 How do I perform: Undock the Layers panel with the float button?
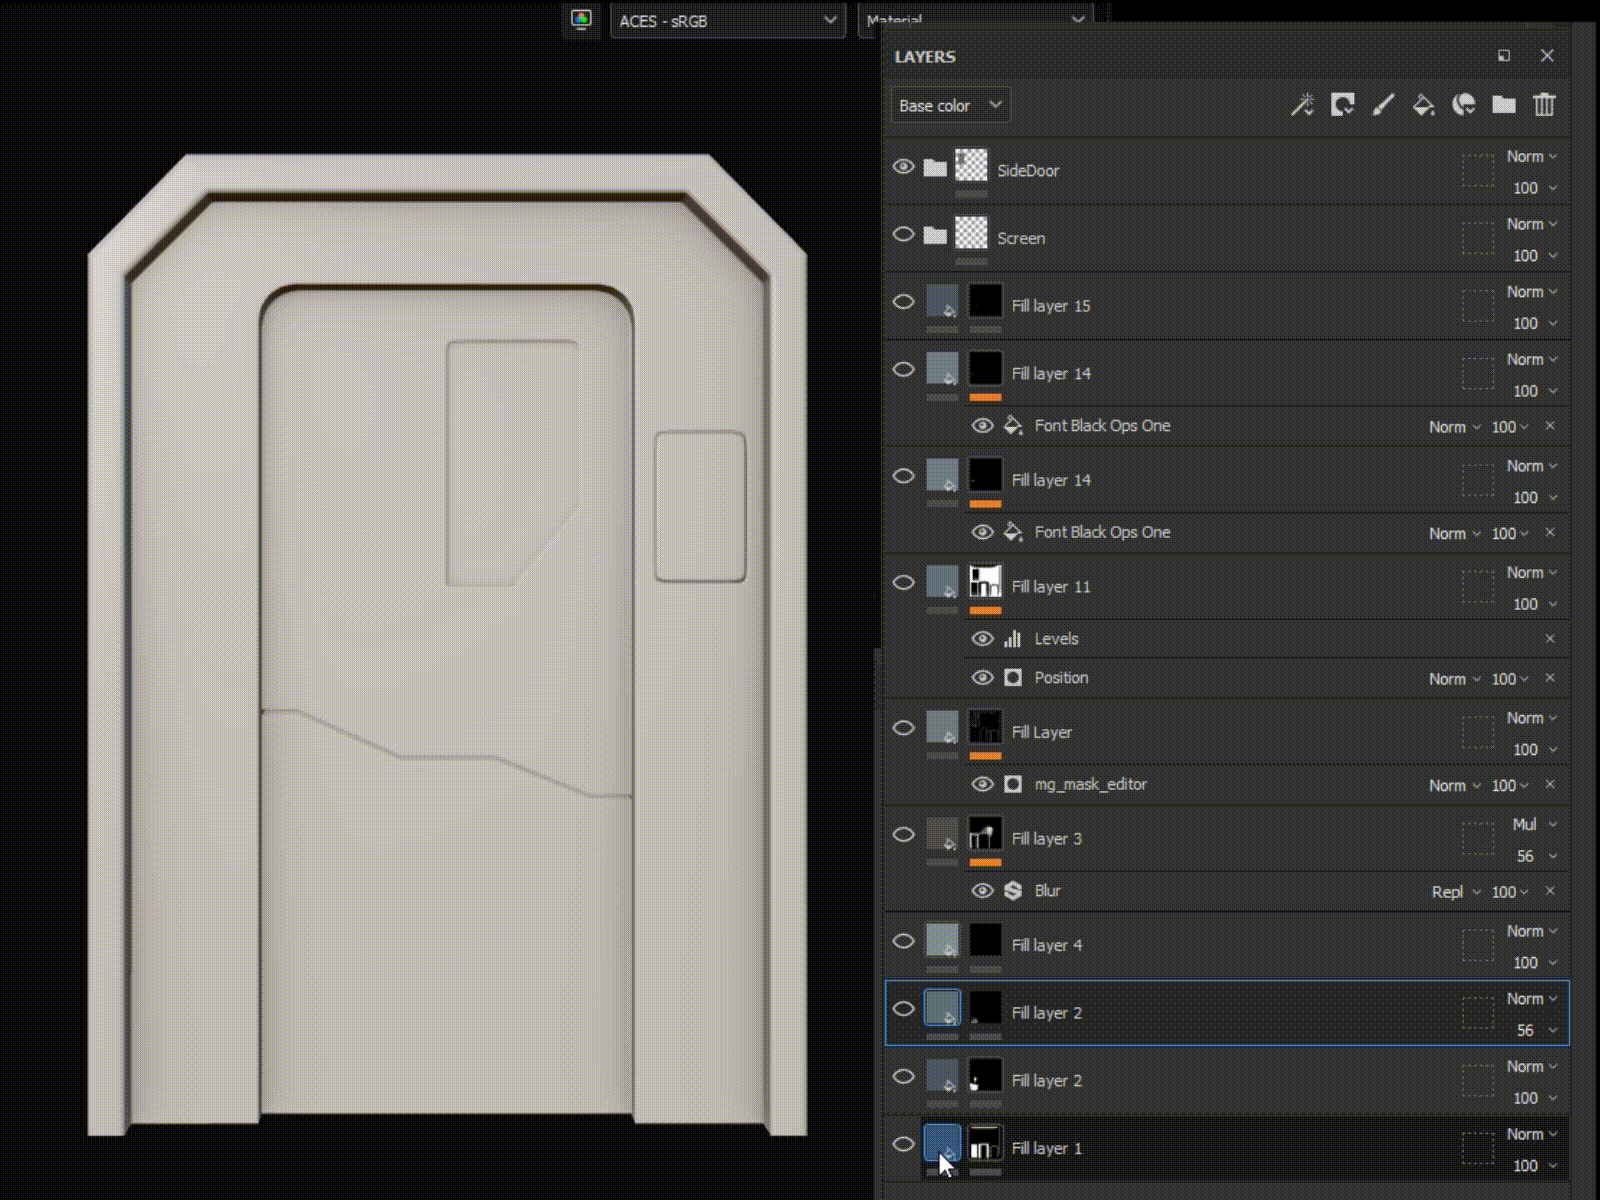coord(1504,56)
